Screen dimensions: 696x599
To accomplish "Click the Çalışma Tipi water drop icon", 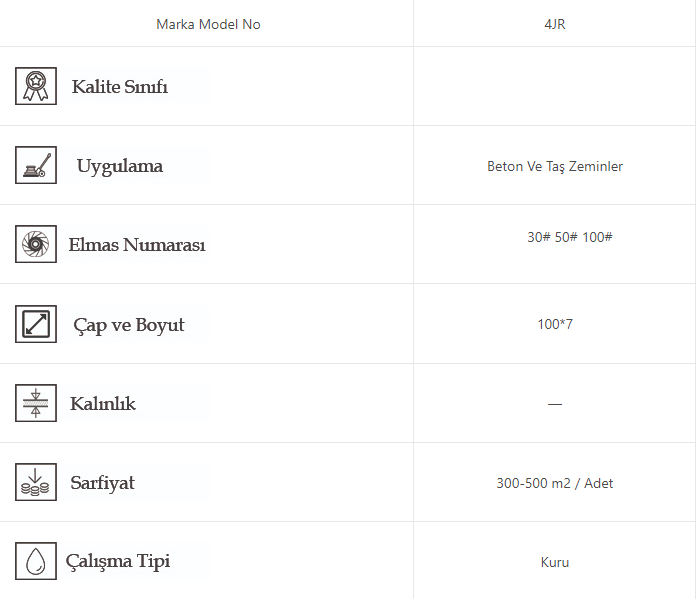I will pyautogui.click(x=36, y=561).
